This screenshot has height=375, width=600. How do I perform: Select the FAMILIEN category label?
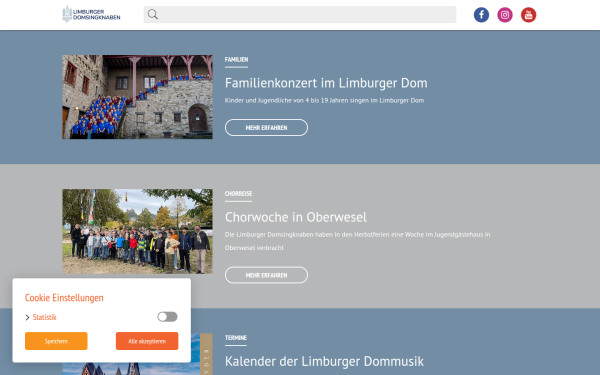pyautogui.click(x=236, y=60)
